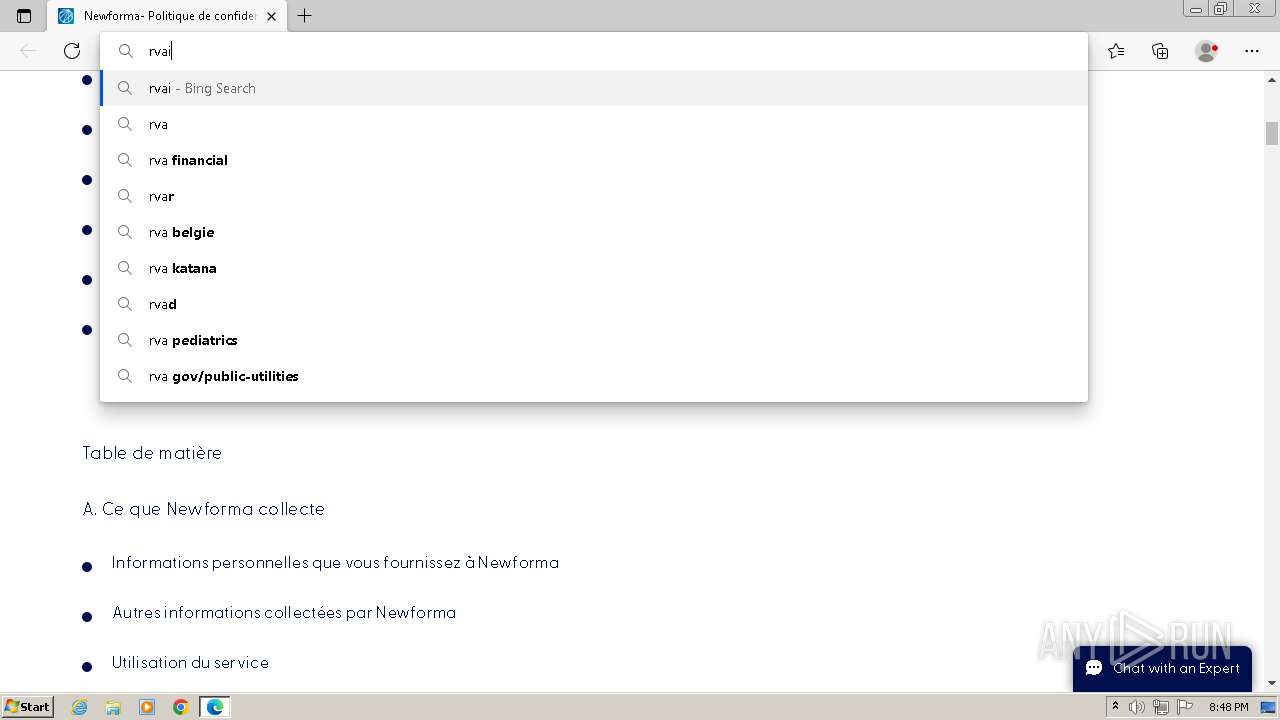Open the user profile avatar
The height and width of the screenshot is (720, 1280).
click(1206, 51)
